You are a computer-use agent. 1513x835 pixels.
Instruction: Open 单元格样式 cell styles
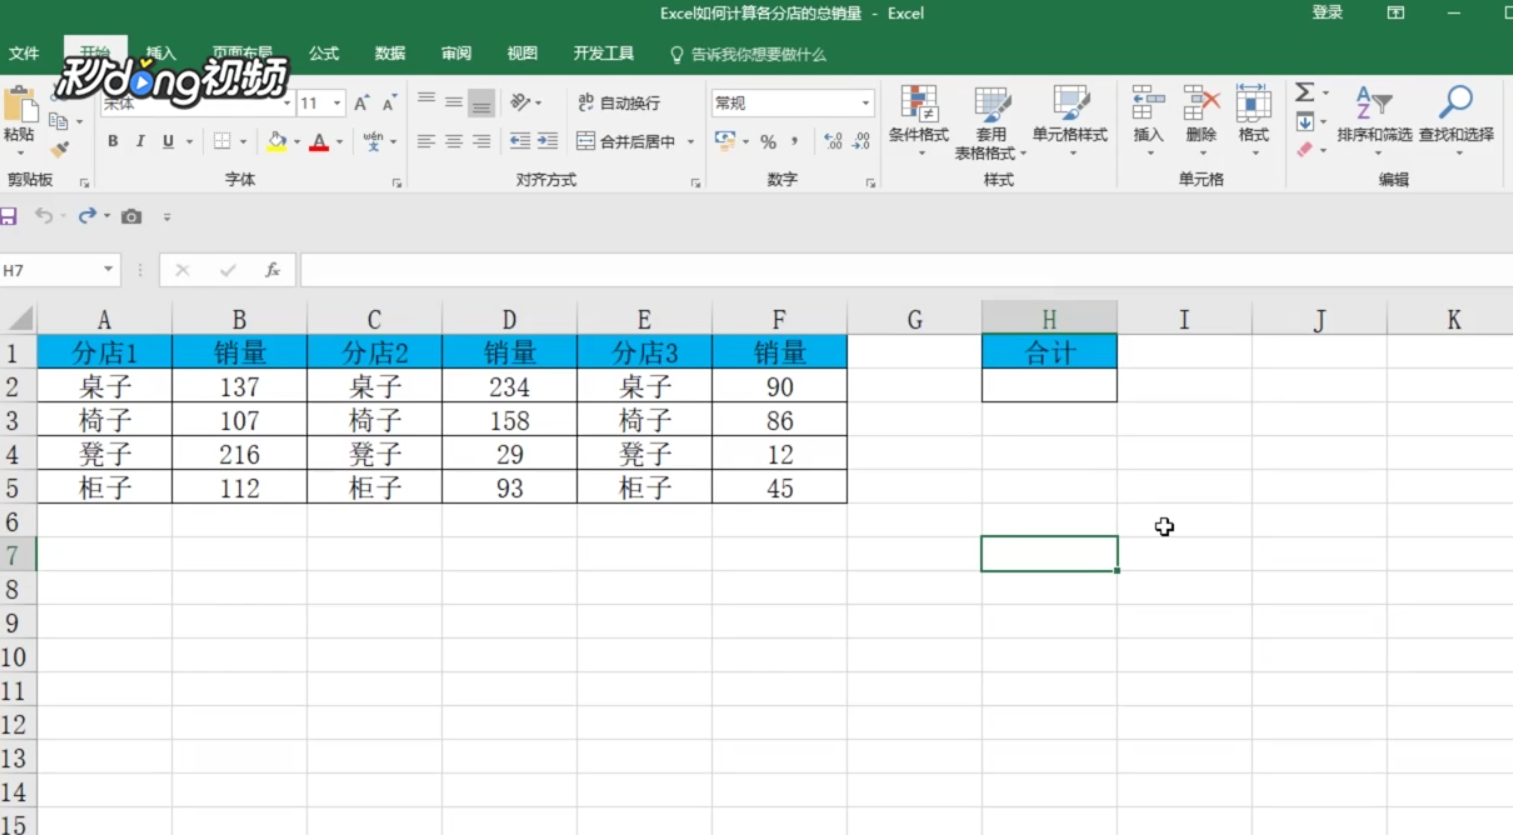[x=1070, y=120]
